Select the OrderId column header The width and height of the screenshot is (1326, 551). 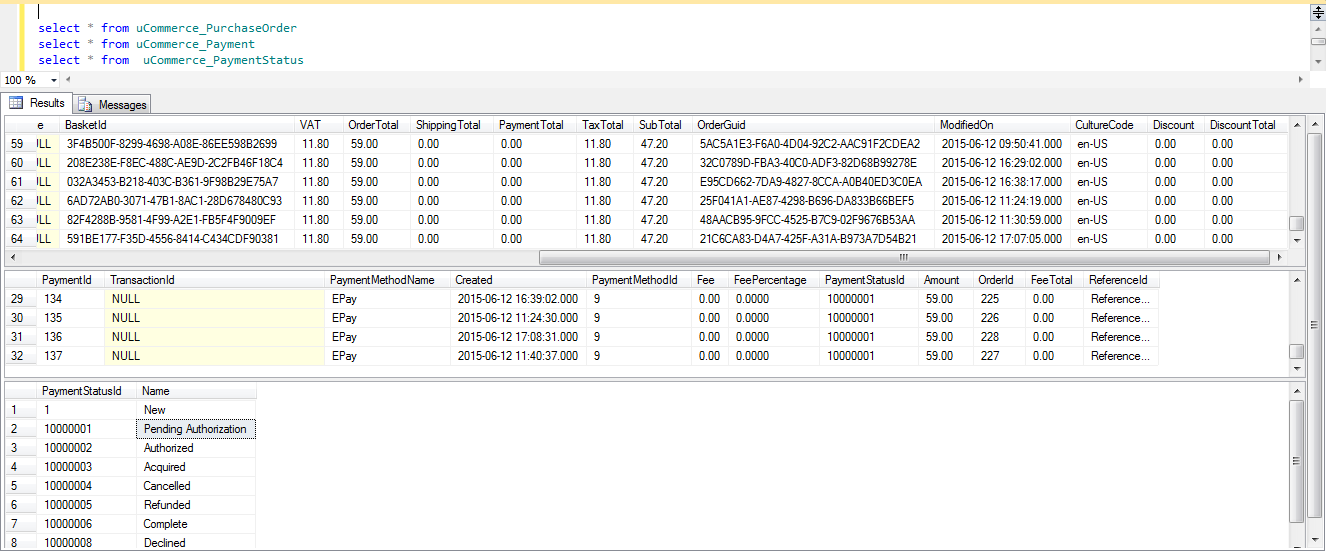pyautogui.click(x=1000, y=280)
